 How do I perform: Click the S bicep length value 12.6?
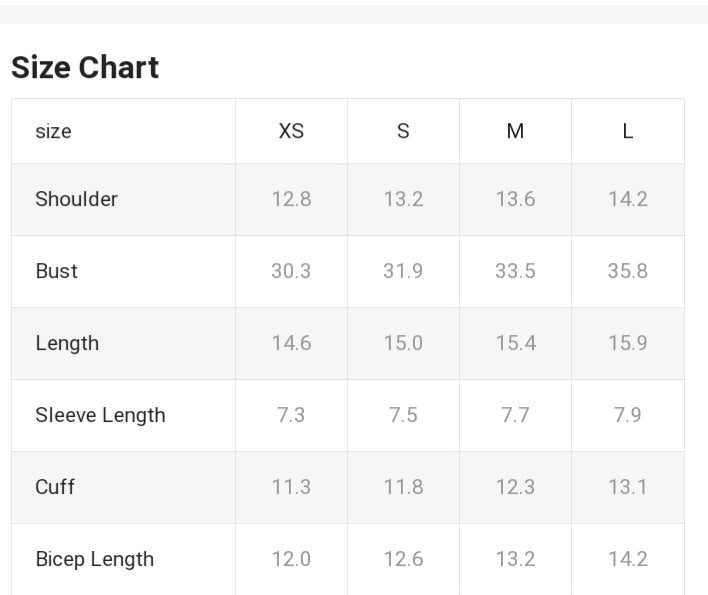pos(403,559)
